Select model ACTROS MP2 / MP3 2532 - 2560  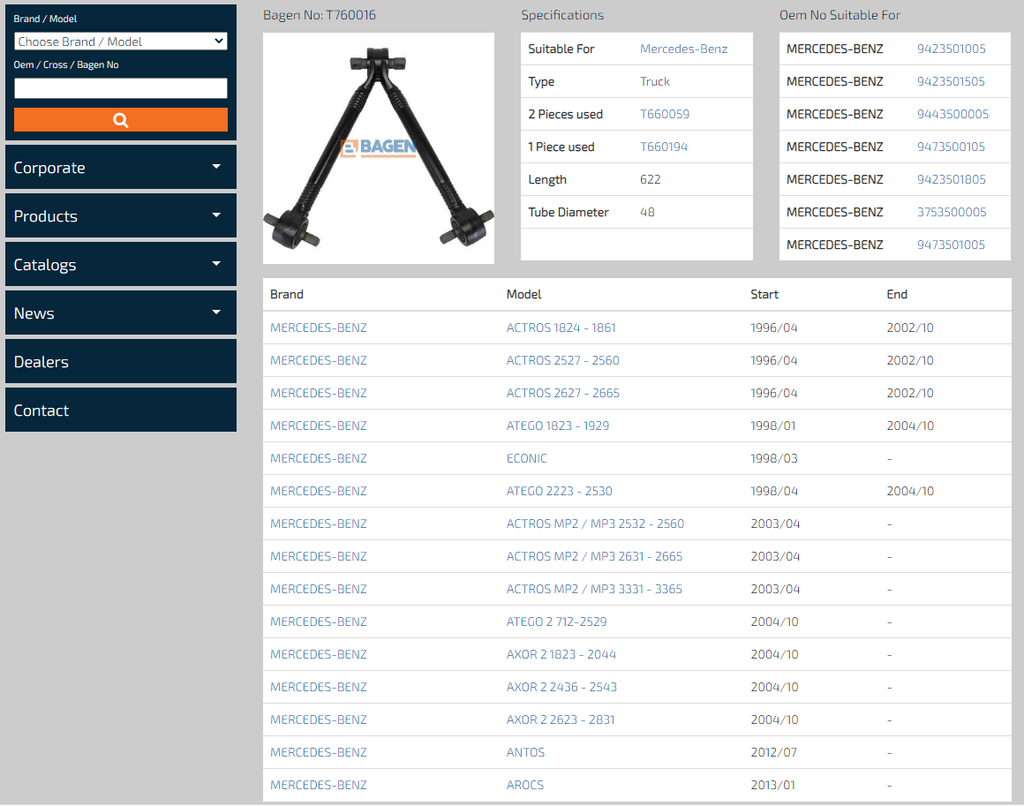point(595,524)
